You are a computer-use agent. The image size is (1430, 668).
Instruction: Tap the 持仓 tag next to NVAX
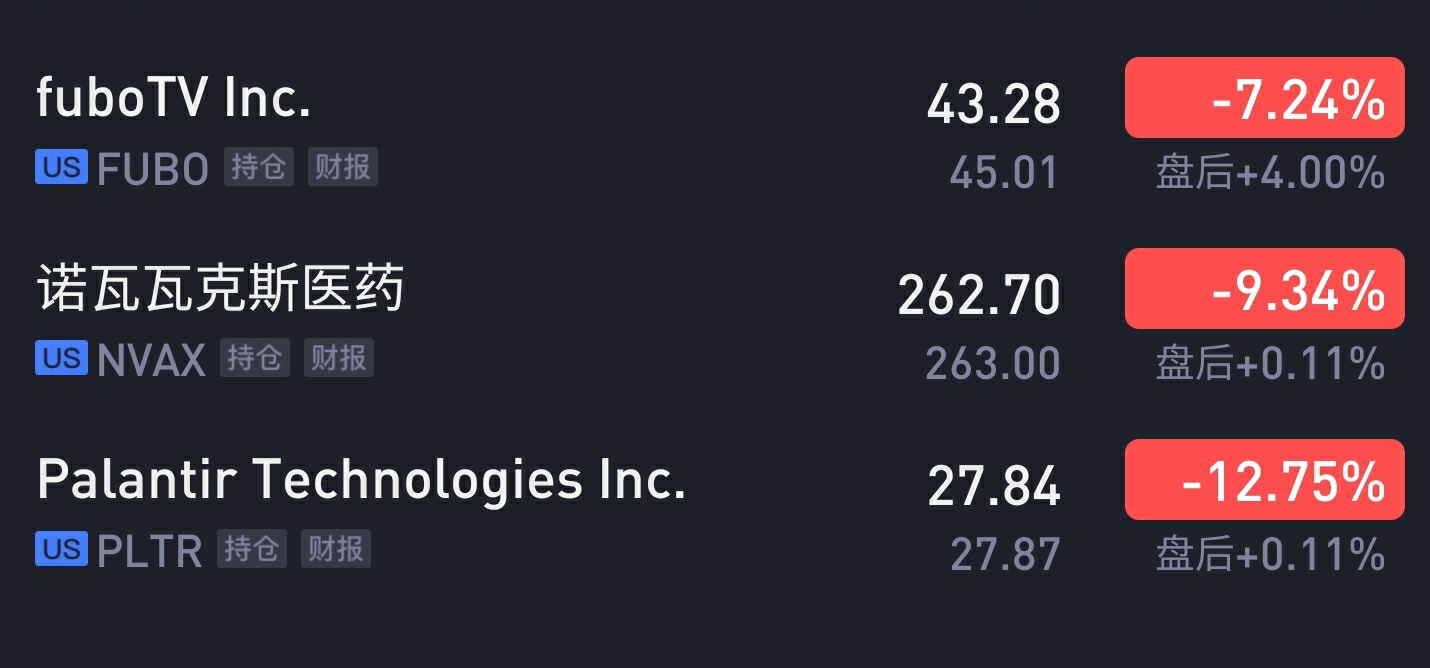[255, 358]
